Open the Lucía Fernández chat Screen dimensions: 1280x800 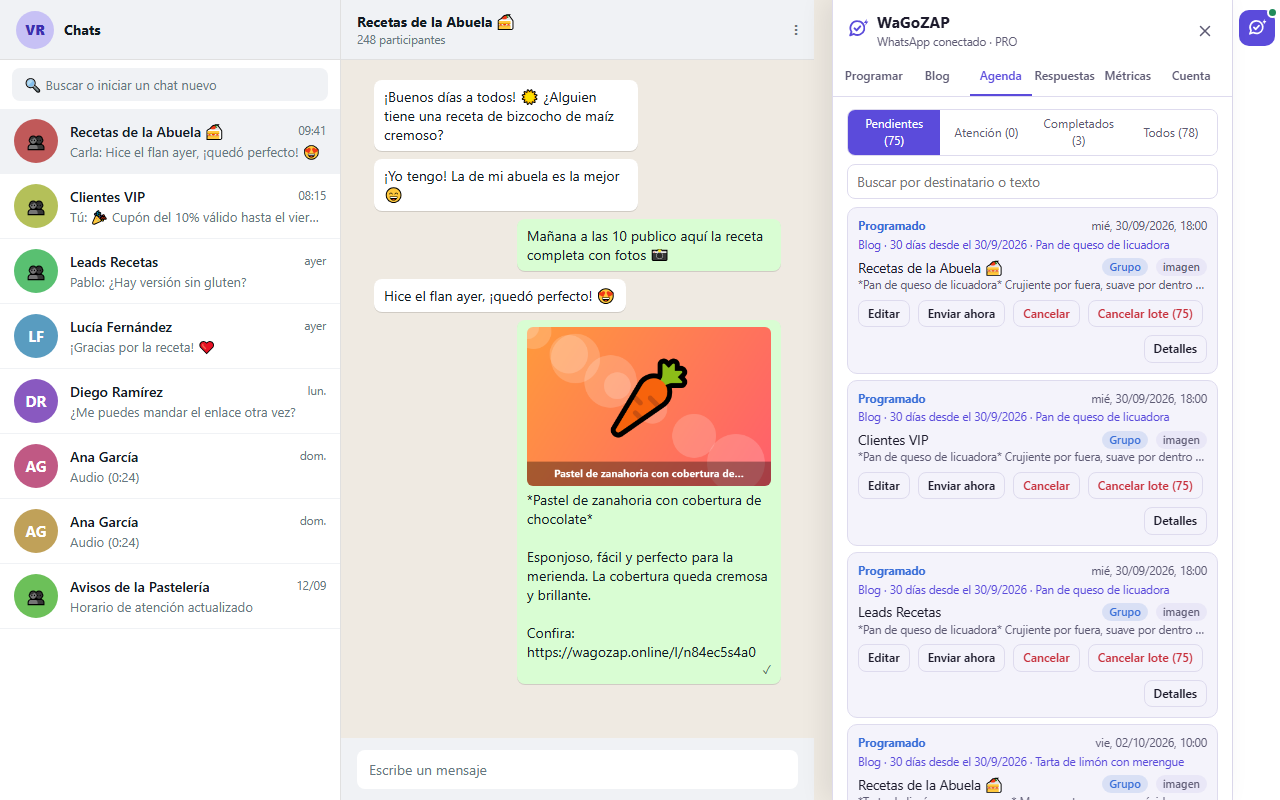tap(170, 336)
